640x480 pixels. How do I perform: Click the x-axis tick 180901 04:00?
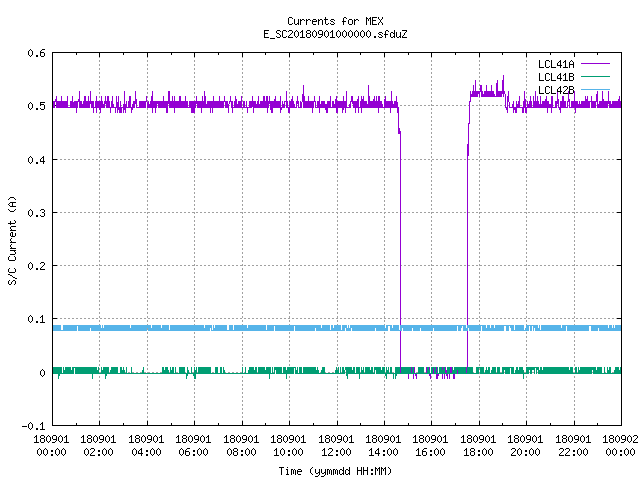146,446
